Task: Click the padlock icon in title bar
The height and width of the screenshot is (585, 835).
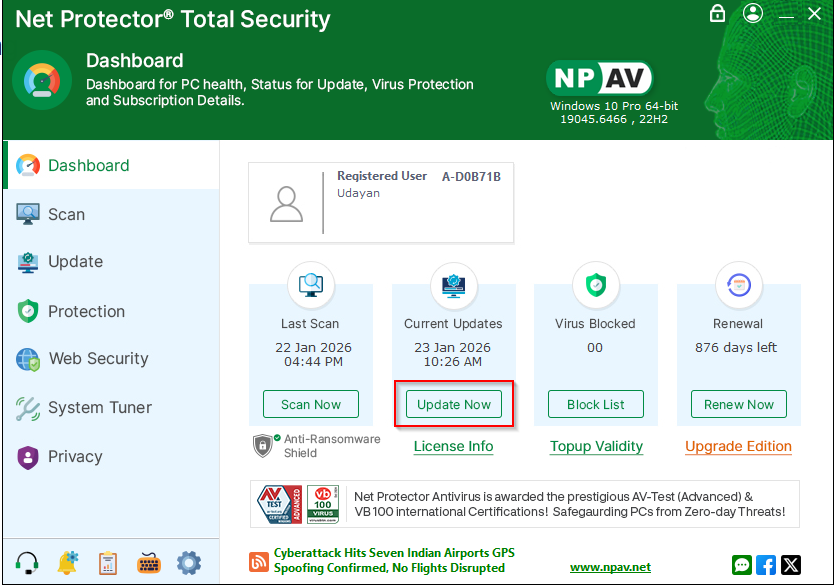Action: point(717,13)
